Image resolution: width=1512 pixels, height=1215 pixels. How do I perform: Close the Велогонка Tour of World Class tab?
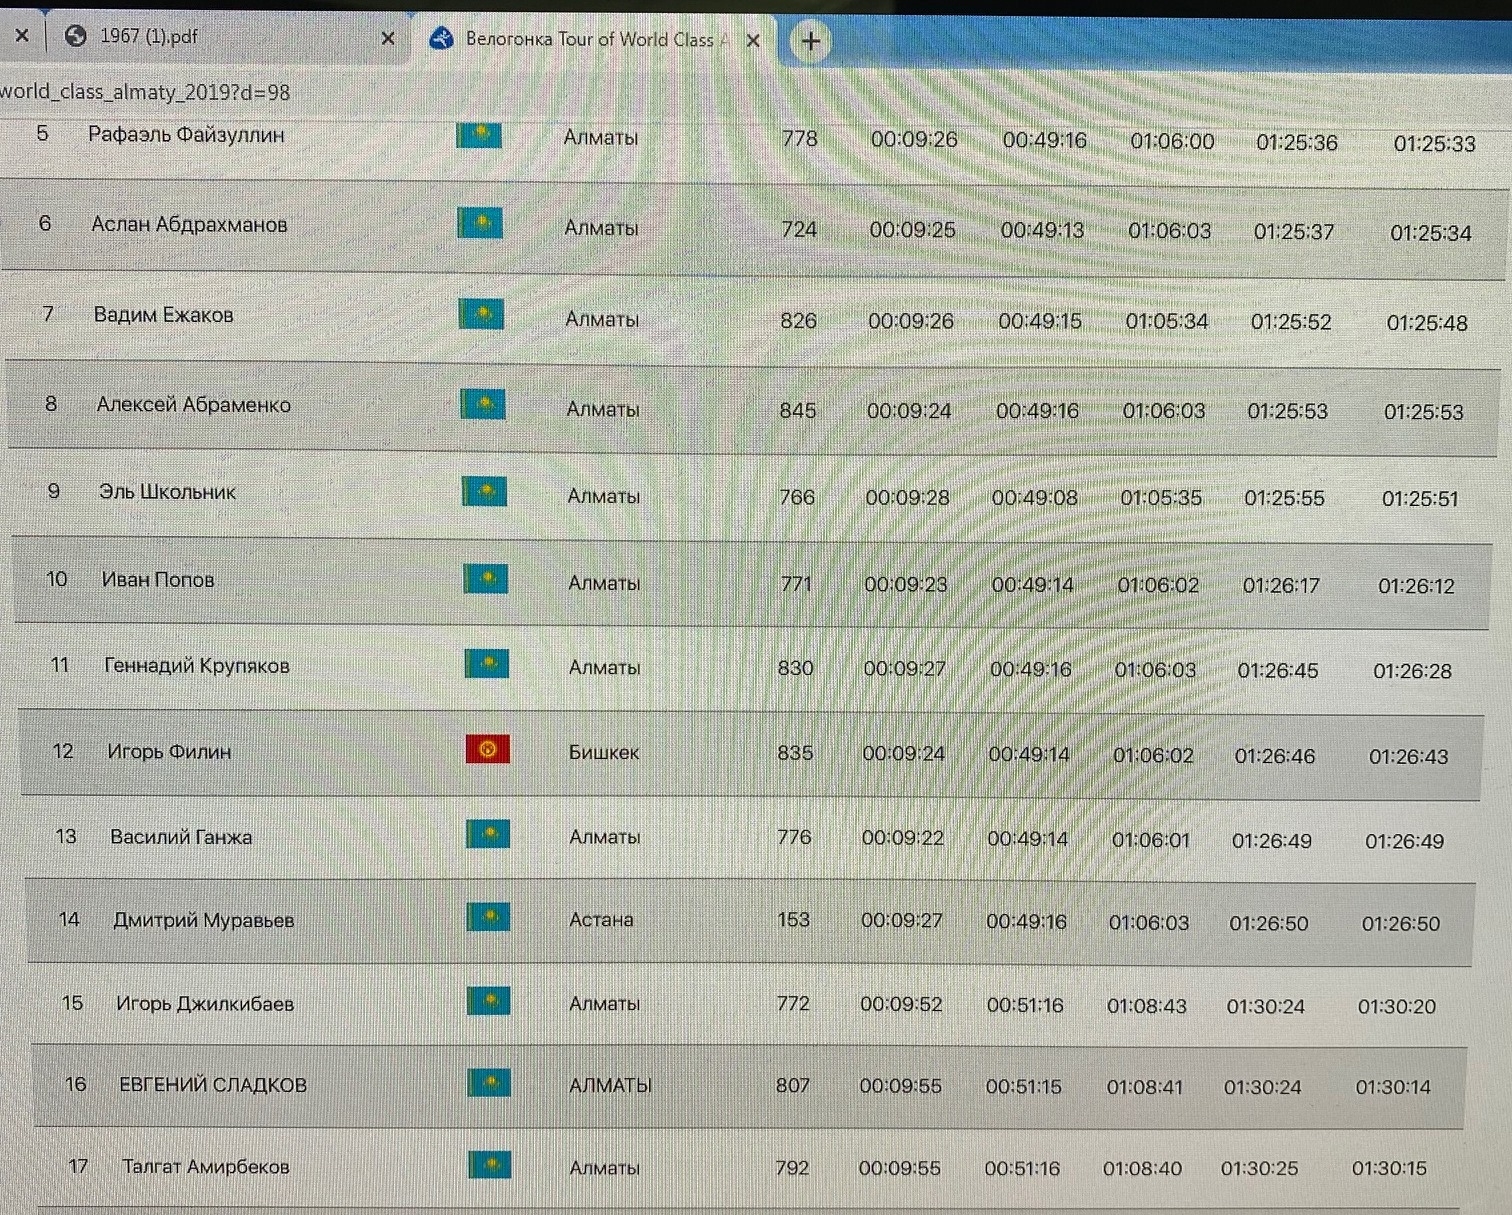753,40
